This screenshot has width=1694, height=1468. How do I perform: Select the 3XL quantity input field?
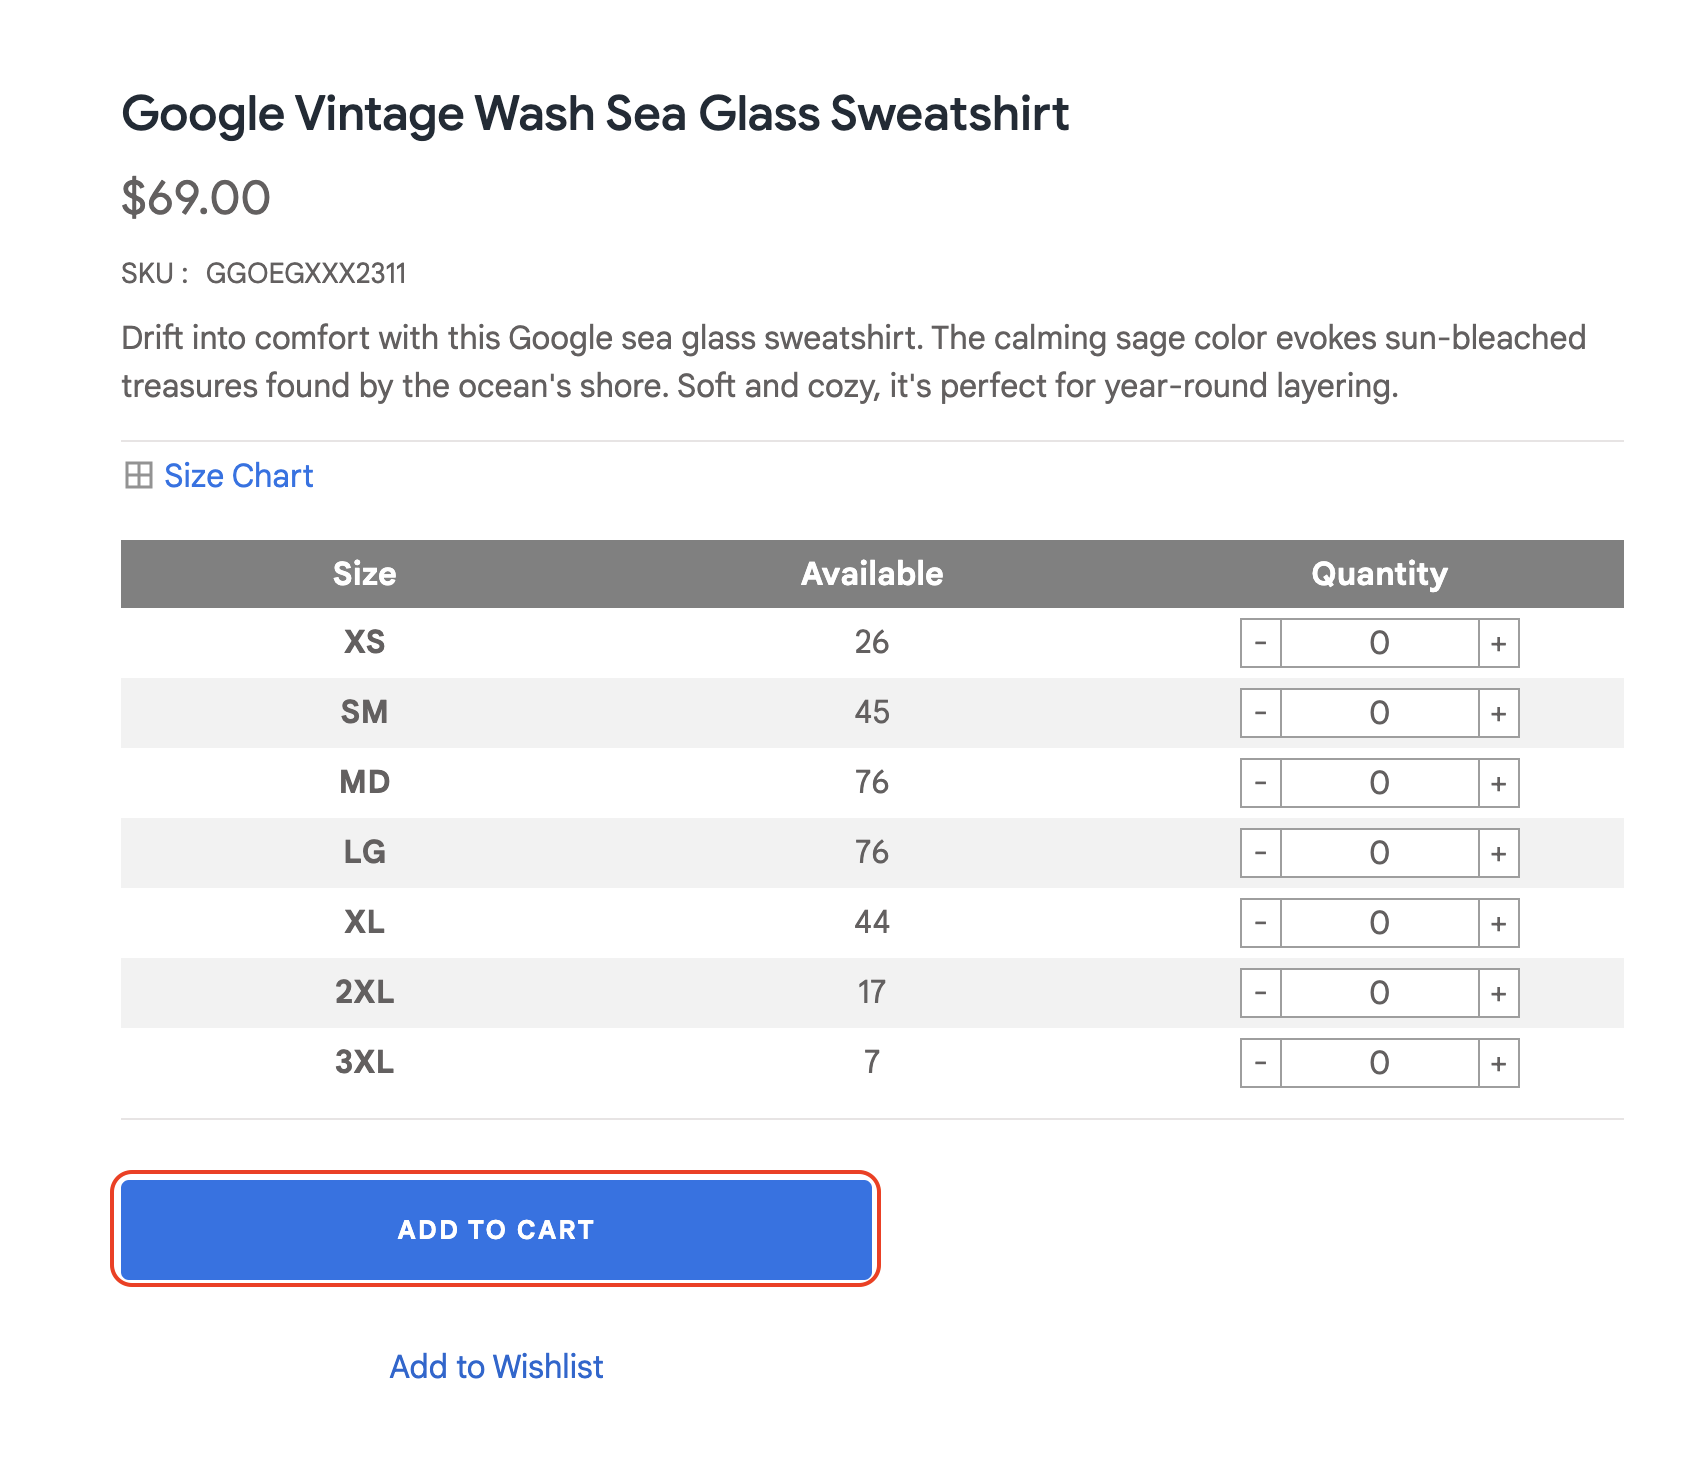coord(1379,1063)
